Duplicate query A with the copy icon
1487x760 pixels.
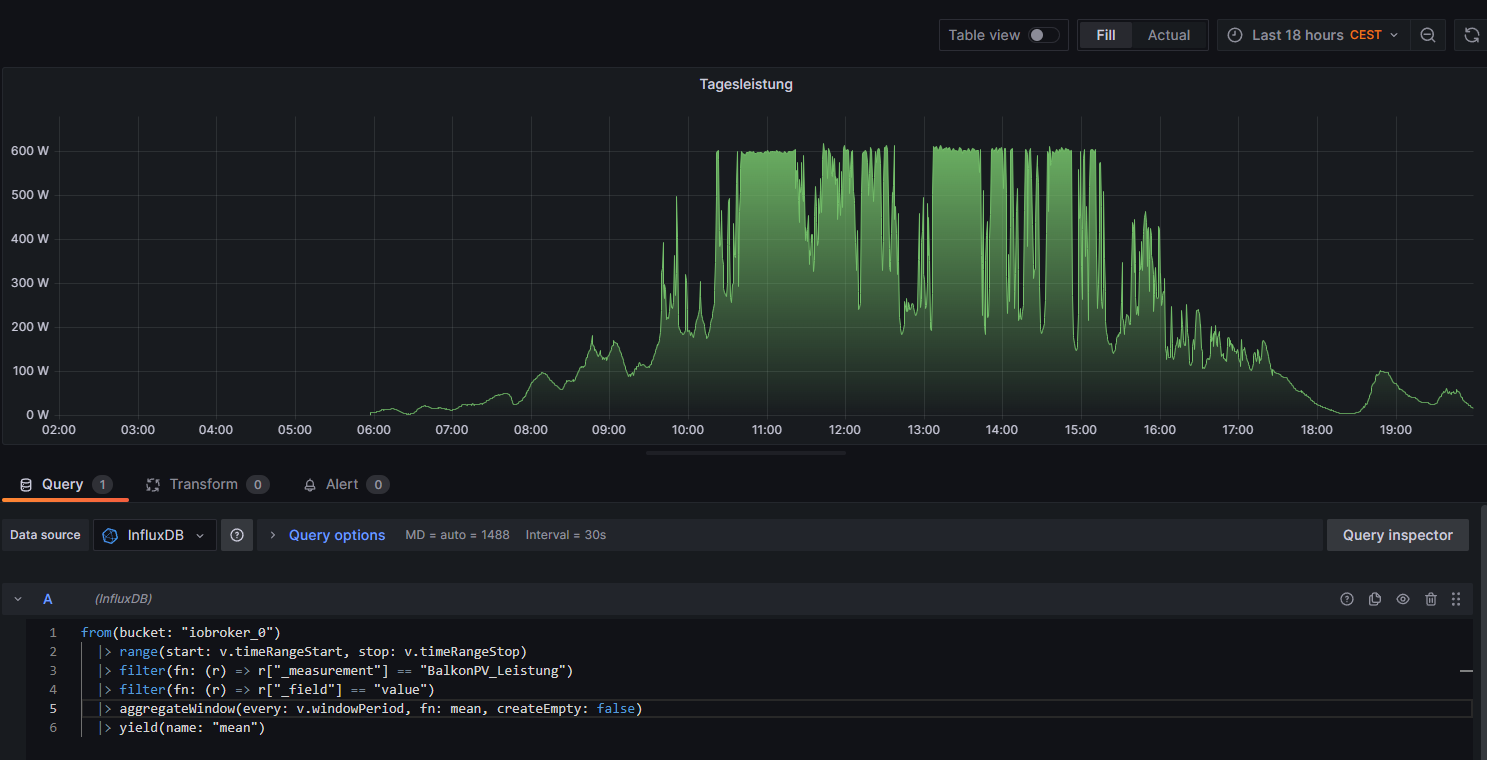pyautogui.click(x=1375, y=599)
